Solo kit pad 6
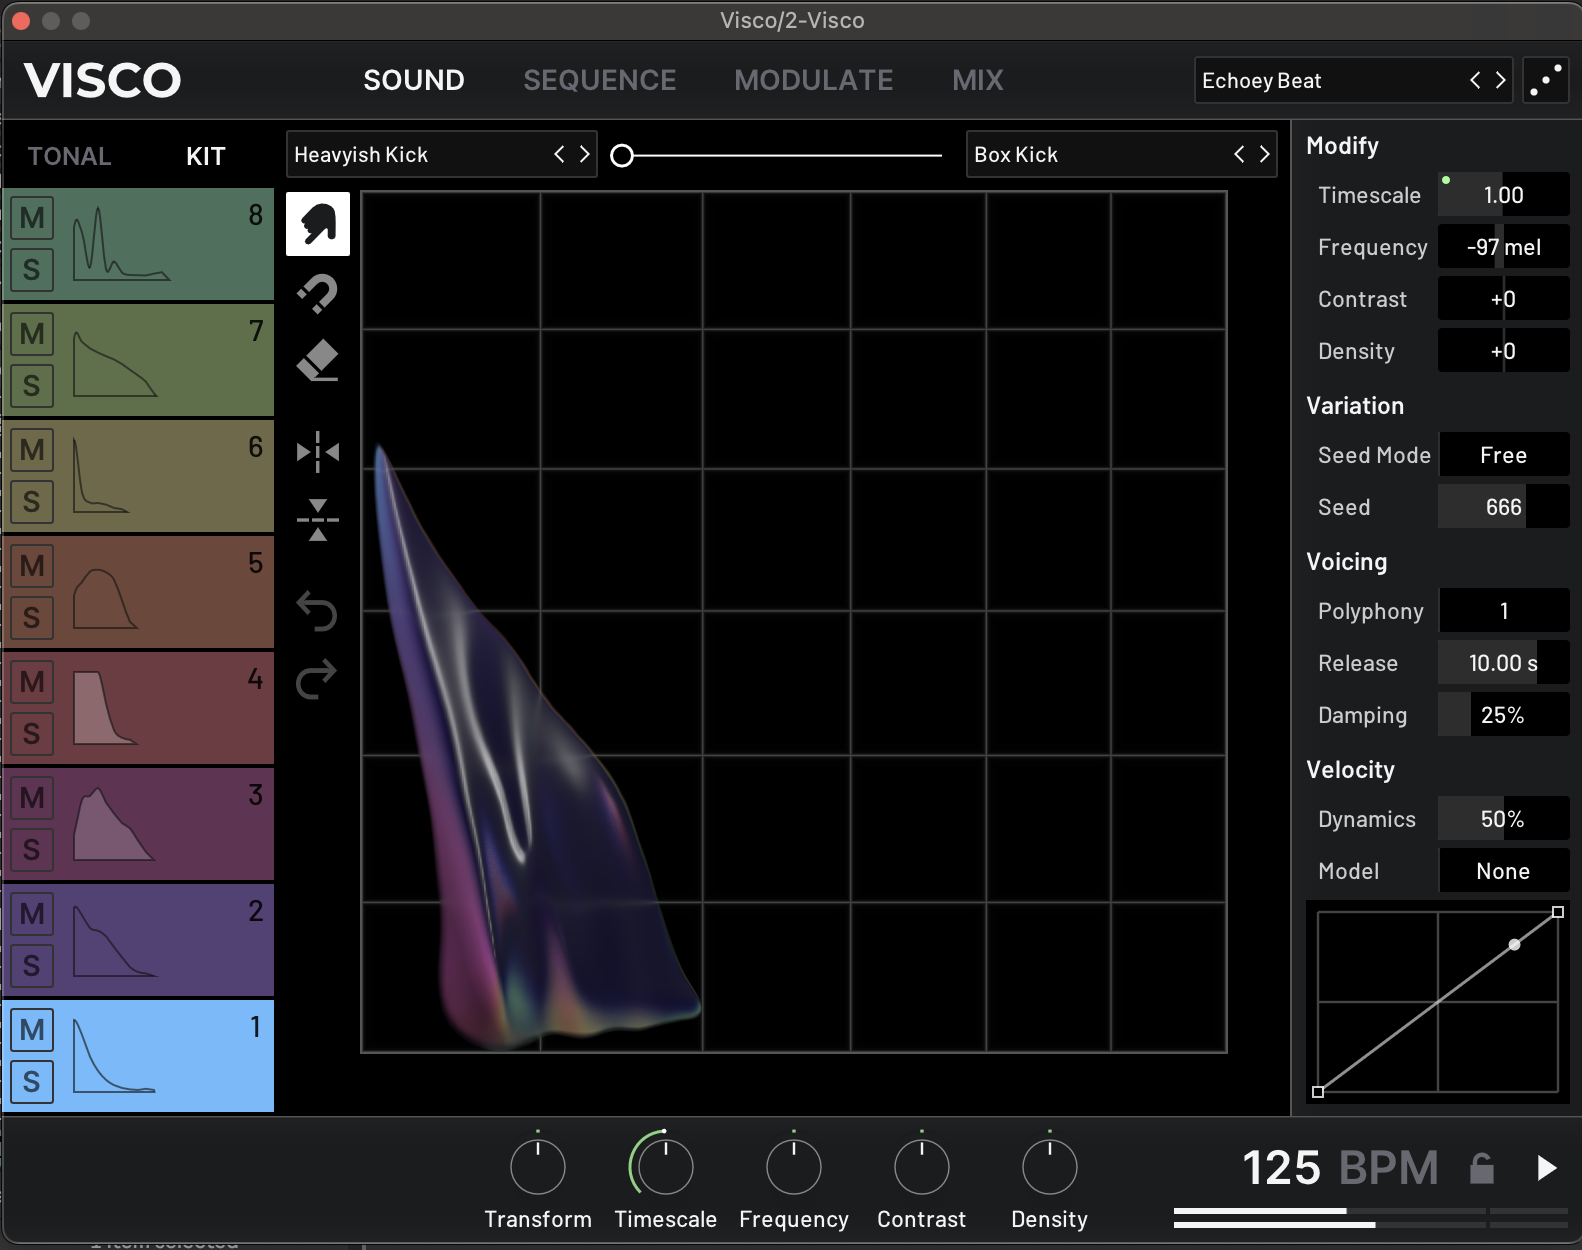This screenshot has width=1582, height=1250. (32, 501)
